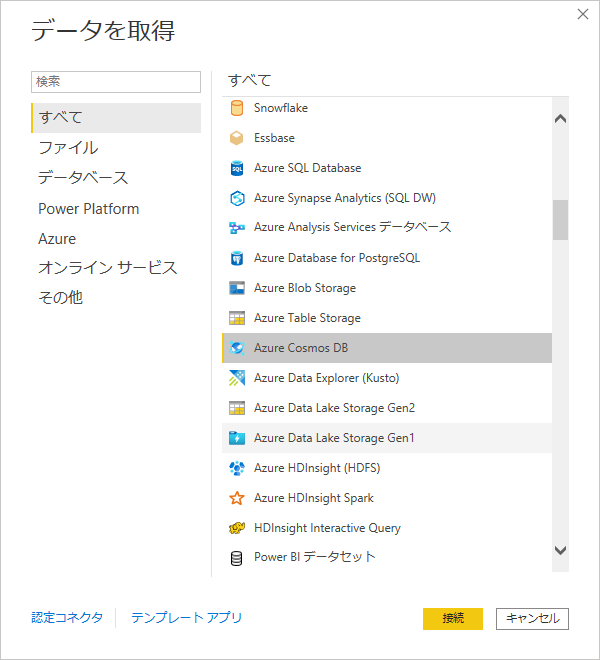
Task: Select the すべて category in the sidebar
Action: 116,118
